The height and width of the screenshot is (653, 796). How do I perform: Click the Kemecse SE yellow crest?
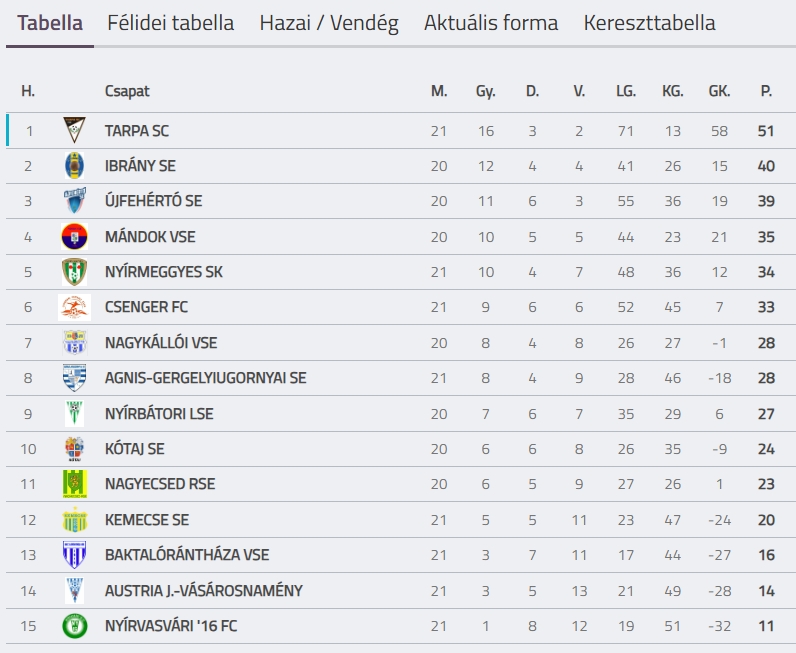click(75, 519)
